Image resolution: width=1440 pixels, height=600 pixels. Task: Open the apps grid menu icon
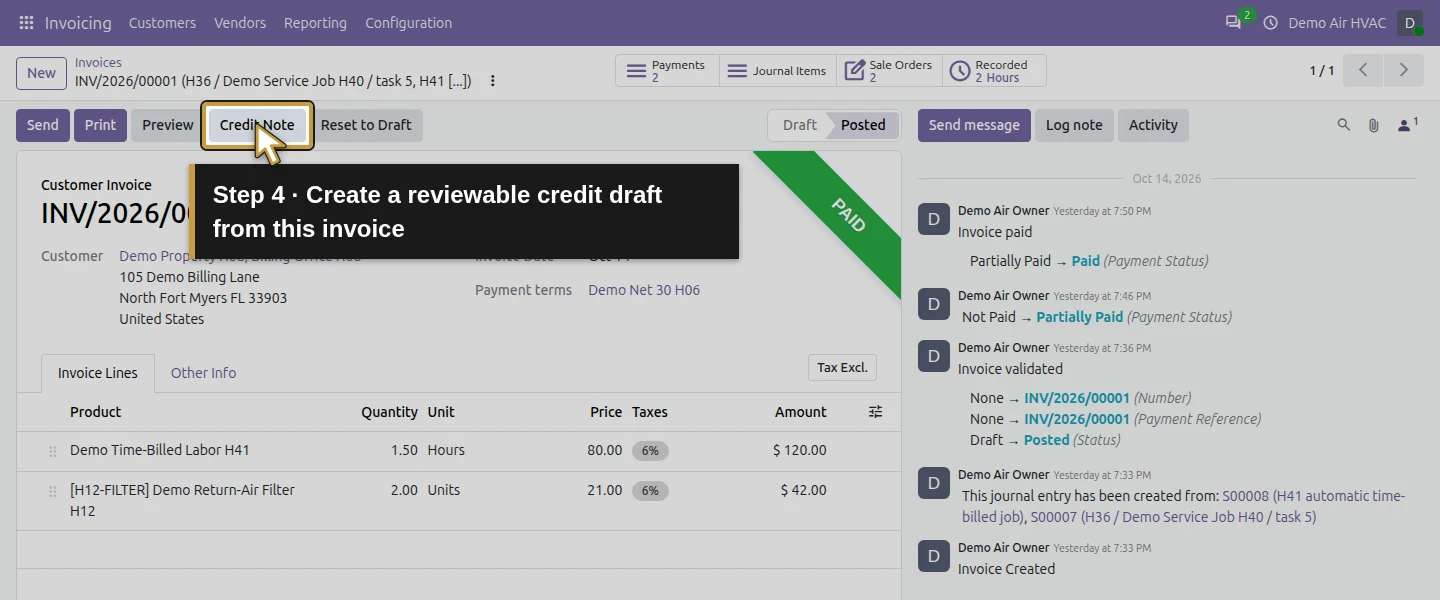tap(26, 22)
